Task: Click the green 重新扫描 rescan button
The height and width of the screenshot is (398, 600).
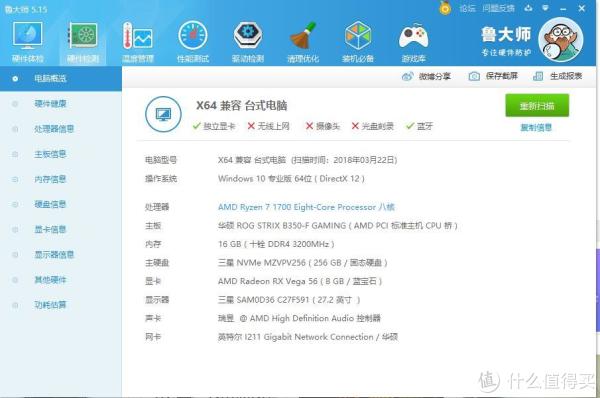Action: pos(537,105)
